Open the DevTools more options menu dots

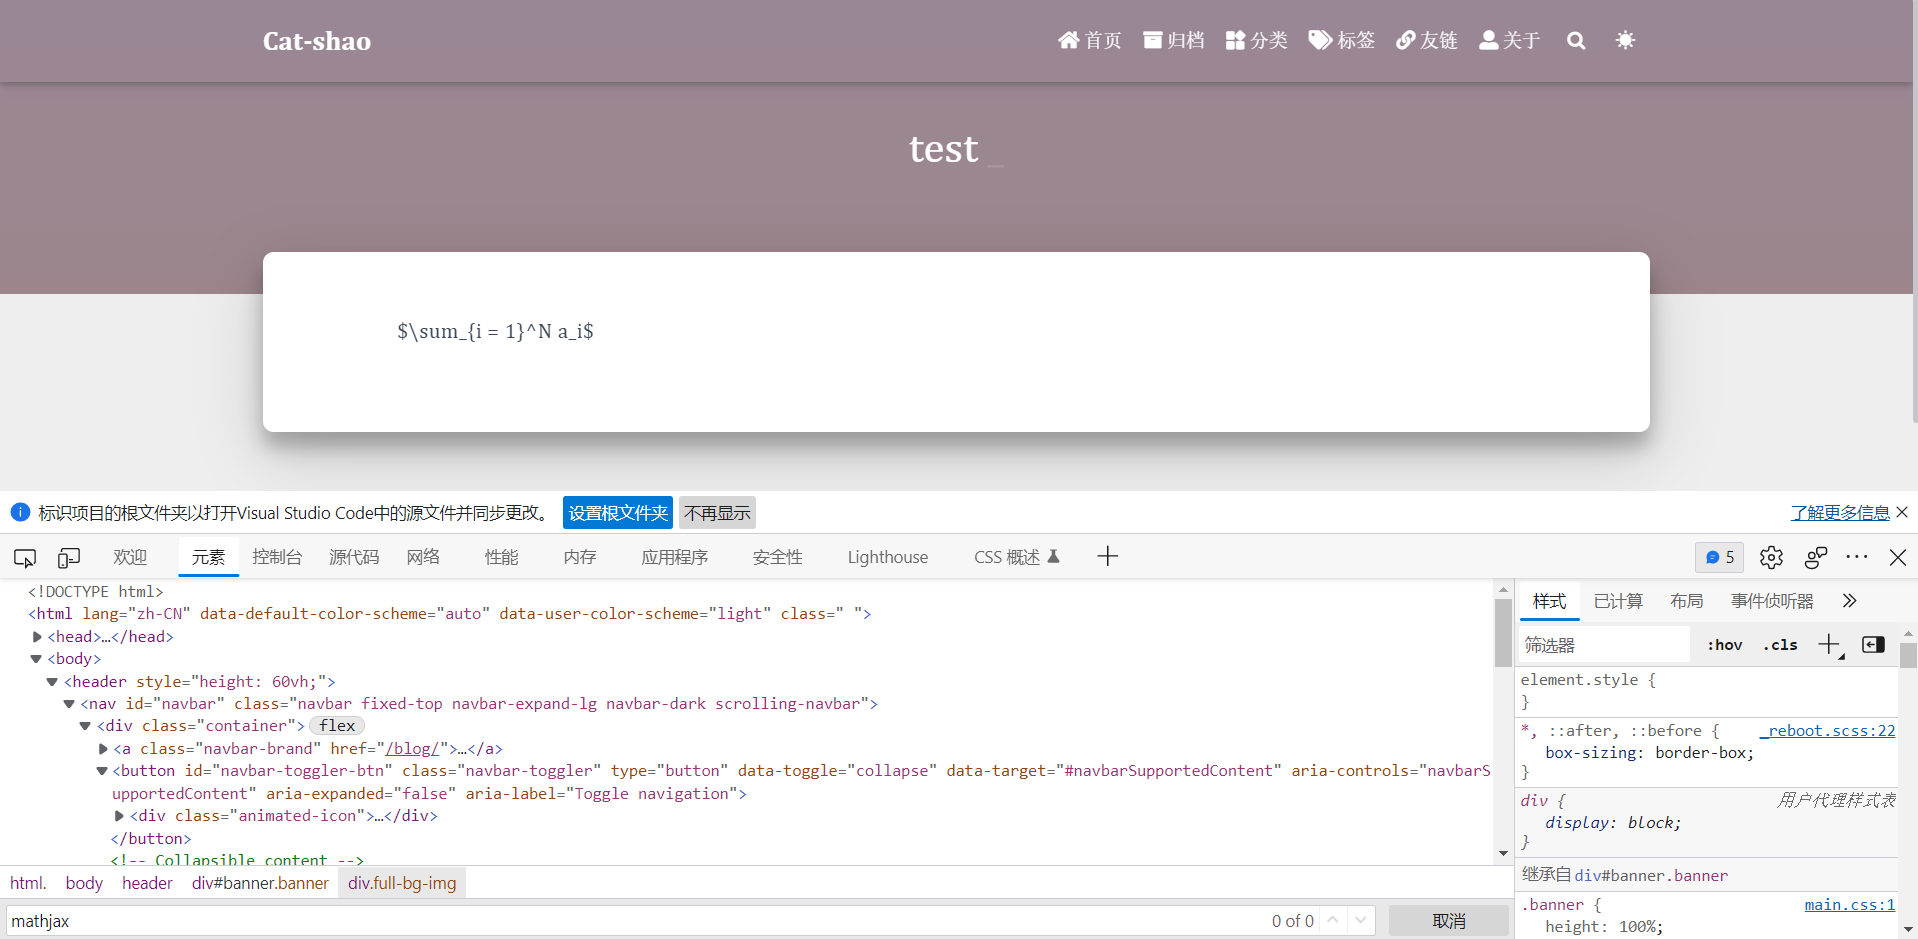1858,557
